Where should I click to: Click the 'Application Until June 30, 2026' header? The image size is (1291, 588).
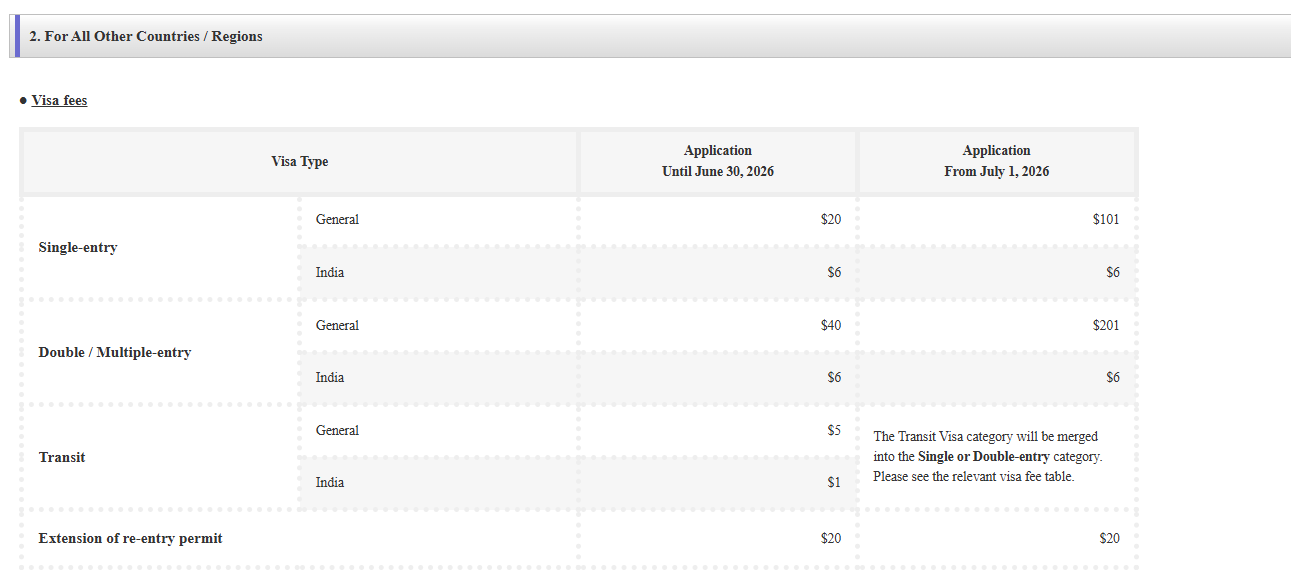coord(718,162)
